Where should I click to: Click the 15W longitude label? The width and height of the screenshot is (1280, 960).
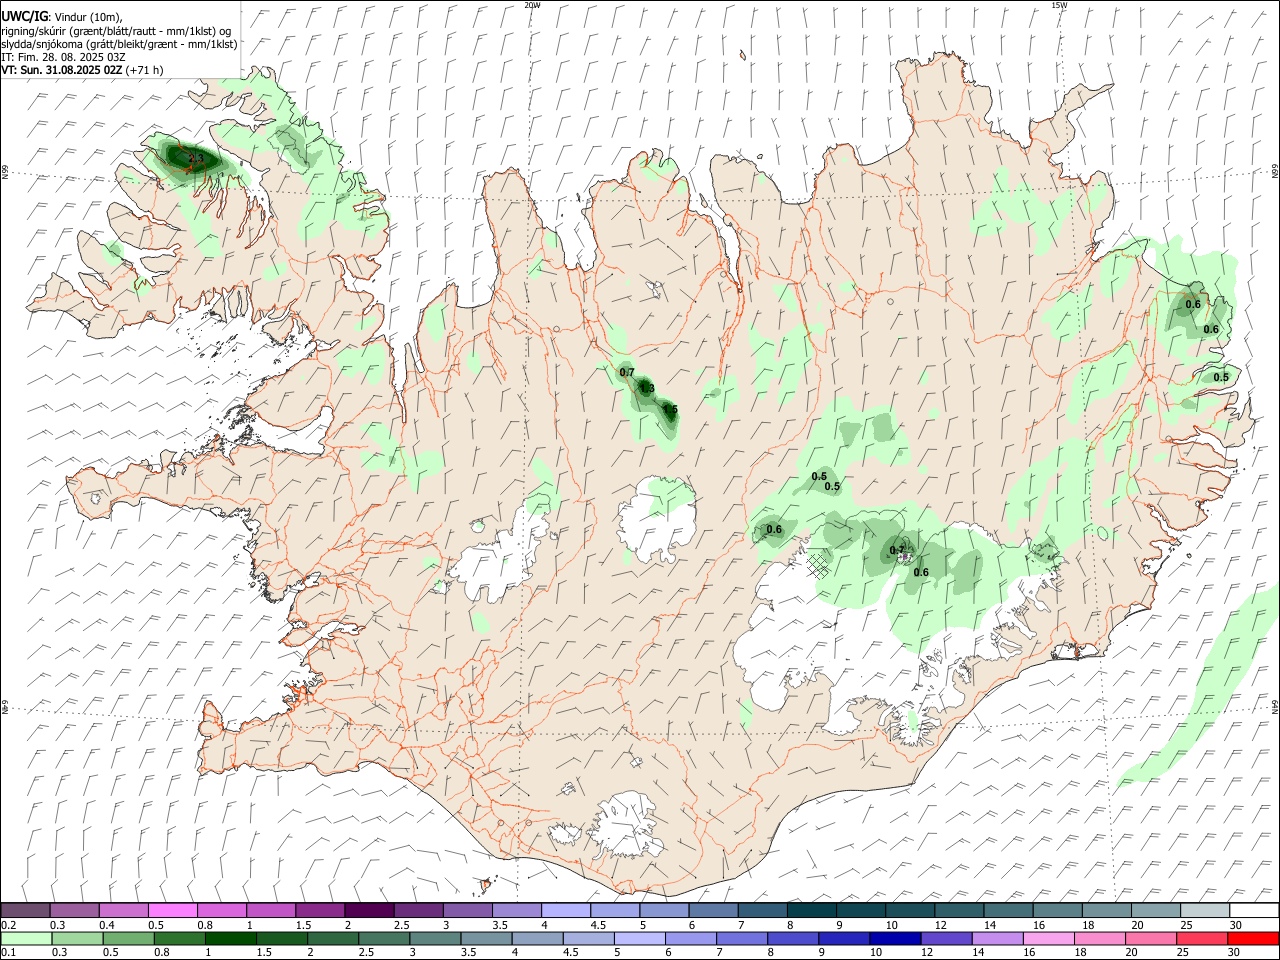tap(1058, 5)
